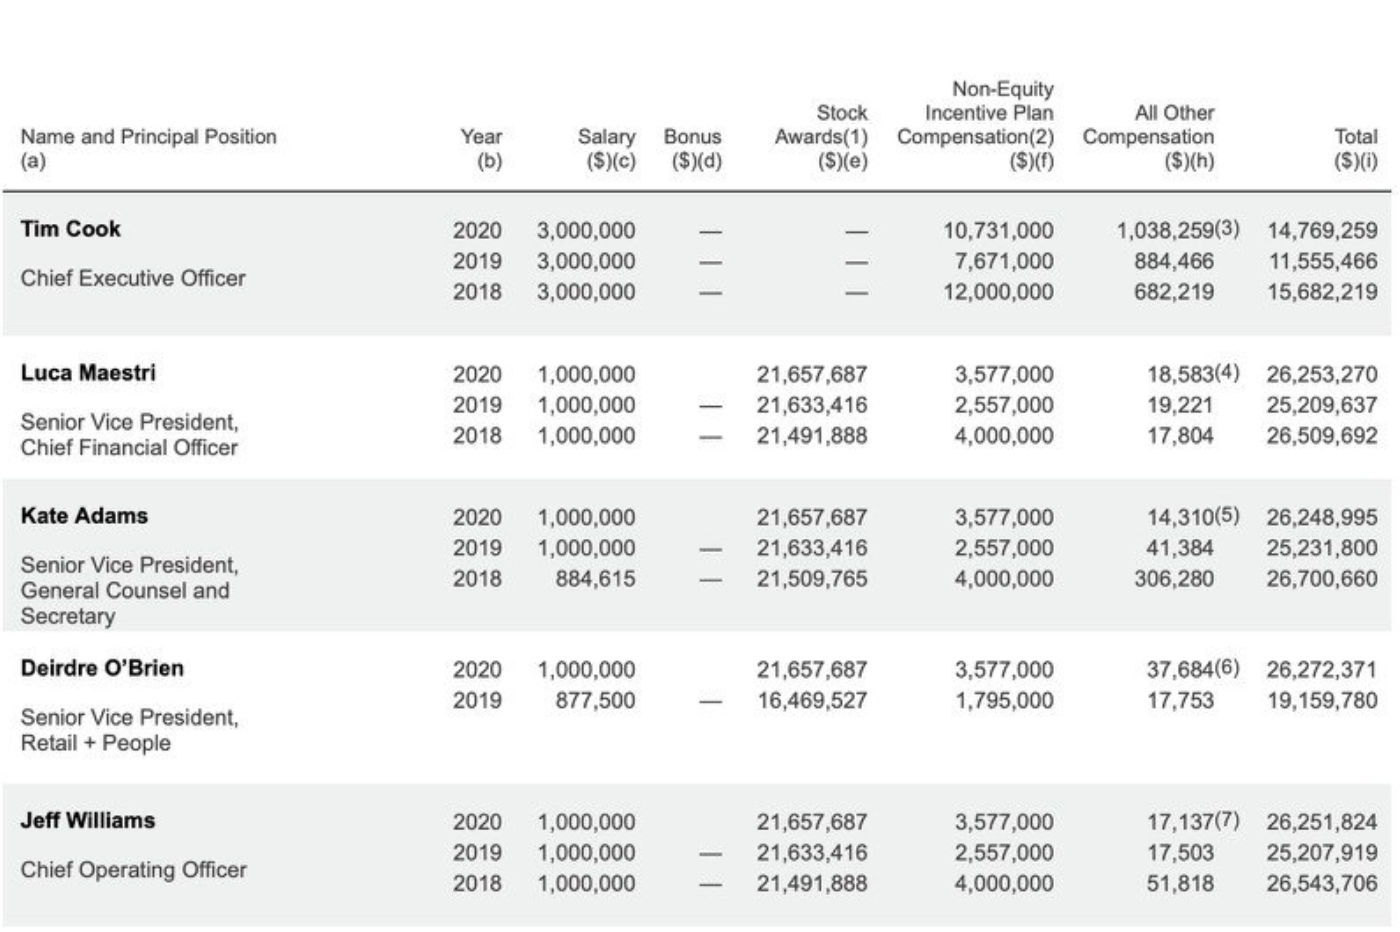Select General Counsel and text line
Screen dimensions: 1400x932
pos(125,590)
